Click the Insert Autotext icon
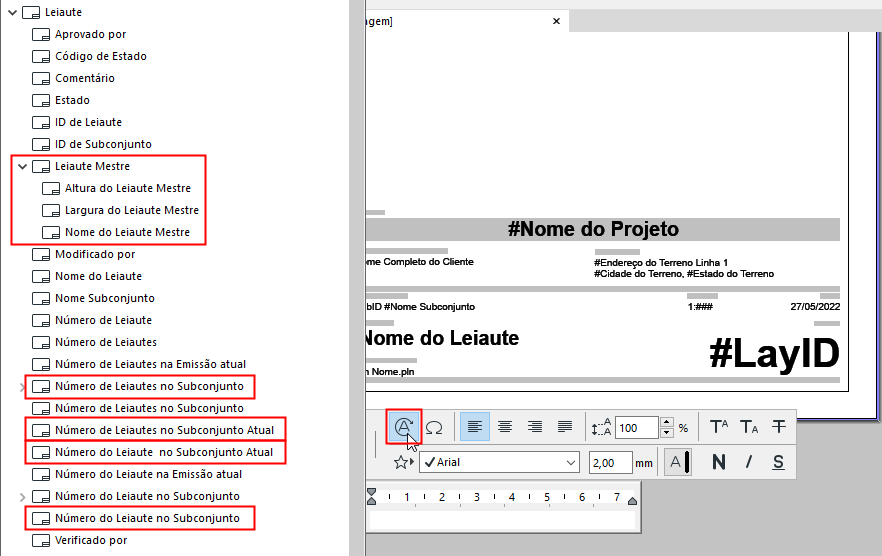Screen dimensions: 882x556 pyautogui.click(x=404, y=427)
